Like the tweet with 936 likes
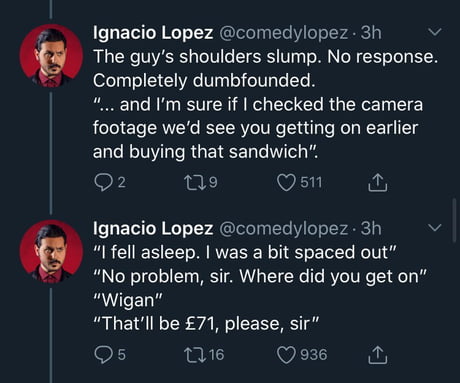Screen dimensions: 460x383 pyautogui.click(x=286, y=355)
